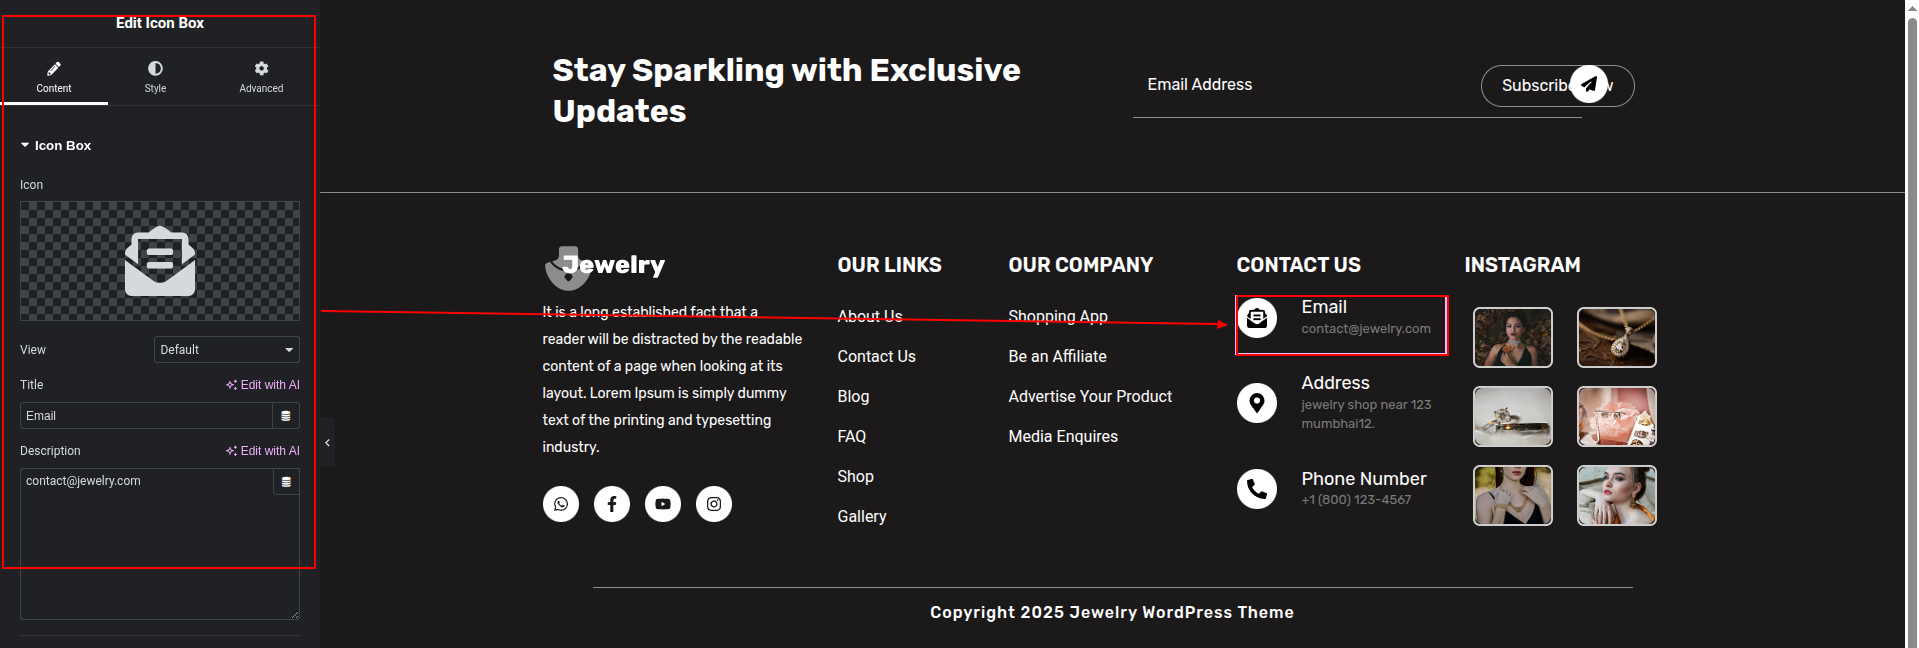Click the dynamic tags icon in Title field
The height and width of the screenshot is (648, 1919).
tap(286, 416)
